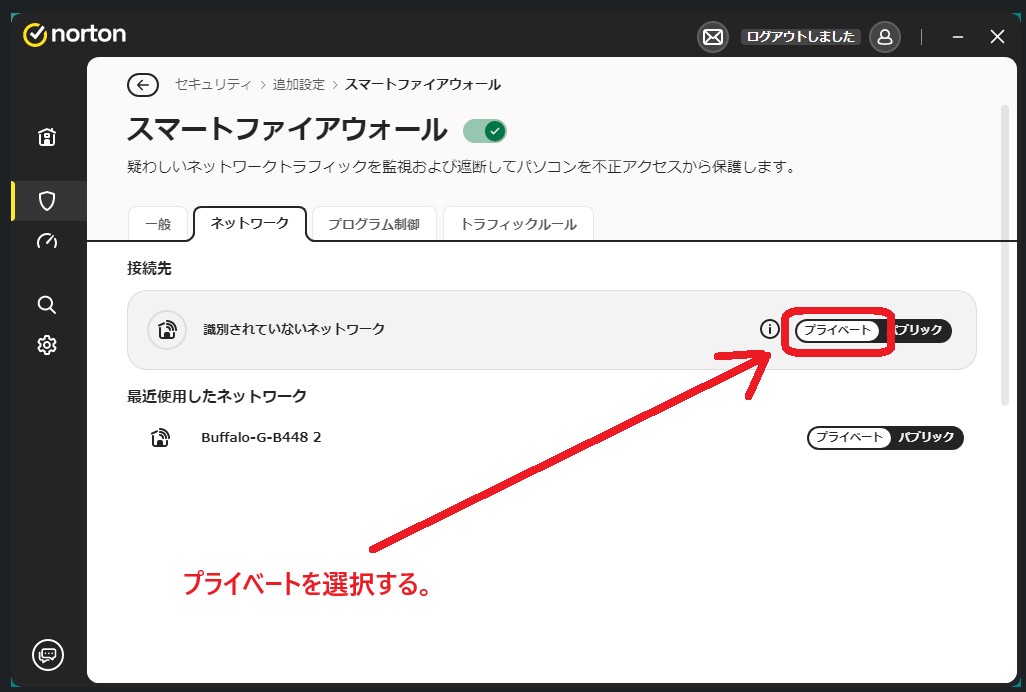Click the セキュリティ breadcrumb link
1026x692 pixels.
(213, 85)
